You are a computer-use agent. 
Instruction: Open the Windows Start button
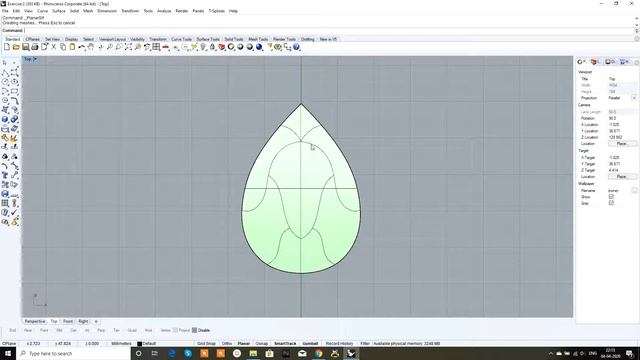pyautogui.click(x=7, y=353)
